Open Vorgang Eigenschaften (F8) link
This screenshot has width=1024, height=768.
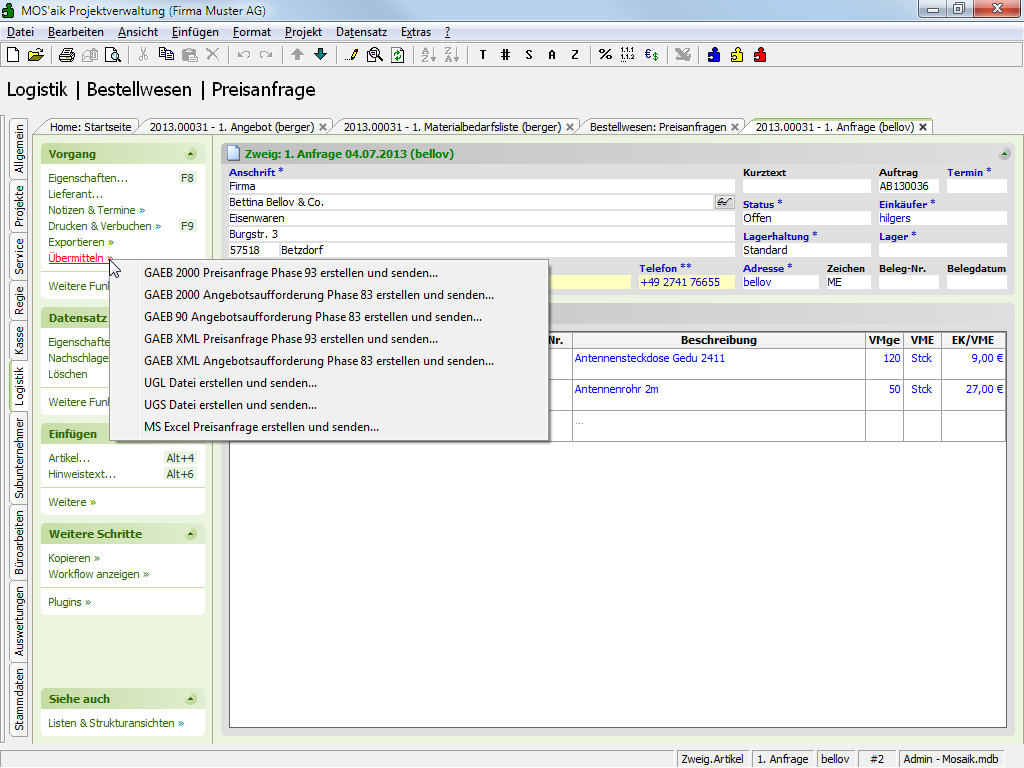click(88, 178)
